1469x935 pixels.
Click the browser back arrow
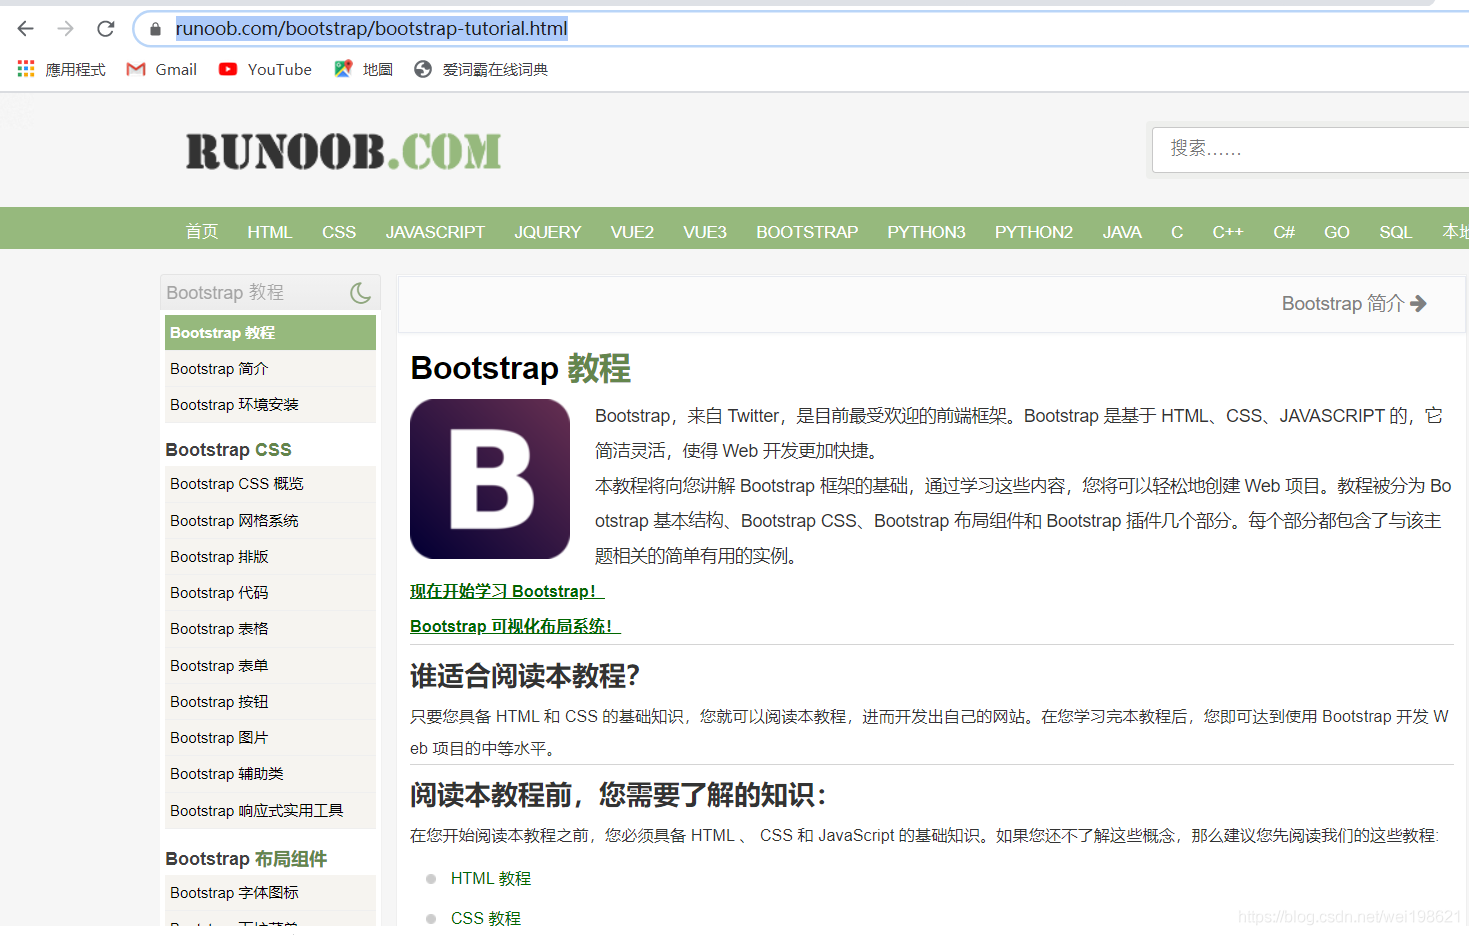click(x=26, y=29)
